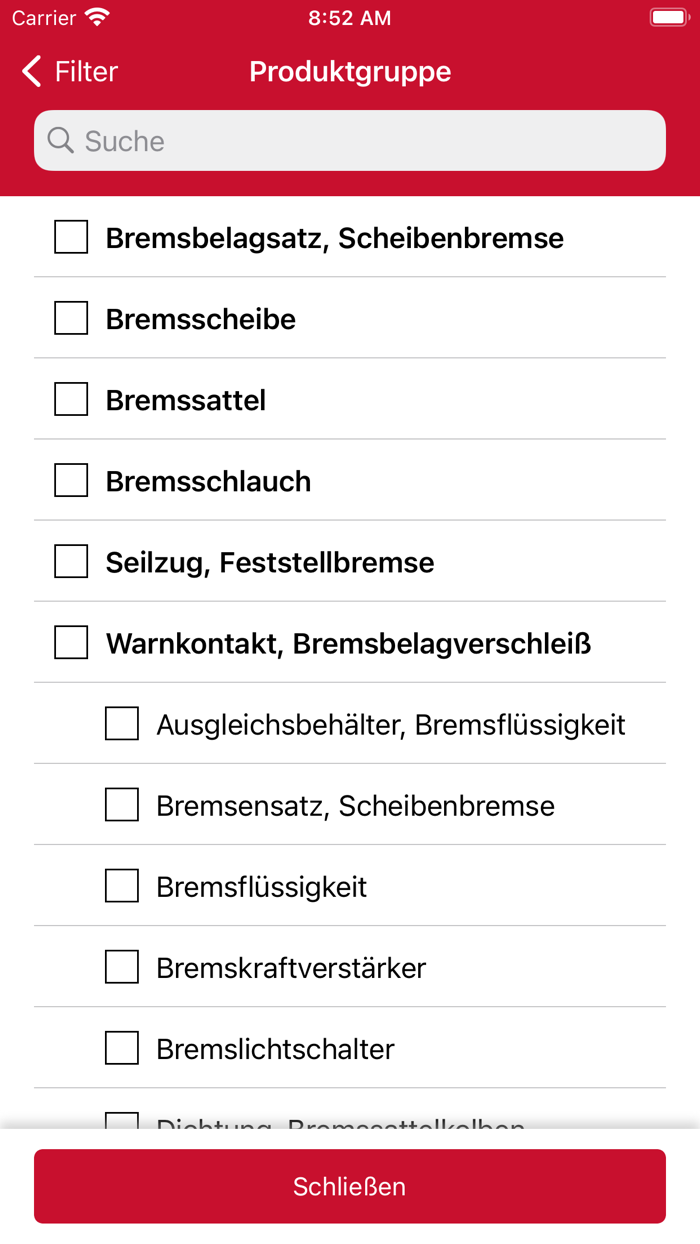700x1244 pixels.
Task: Select Ausgleichsbehälter, Bremsflüssigkeit checkbox
Action: pyautogui.click(x=121, y=723)
